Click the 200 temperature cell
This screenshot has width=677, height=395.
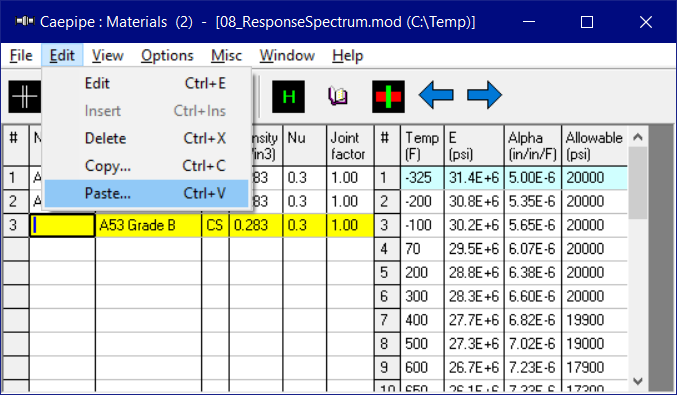[x=422, y=273]
